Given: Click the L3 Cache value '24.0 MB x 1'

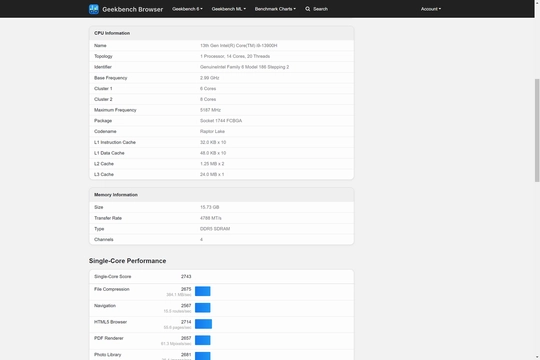Looking at the screenshot, I should click(x=212, y=174).
